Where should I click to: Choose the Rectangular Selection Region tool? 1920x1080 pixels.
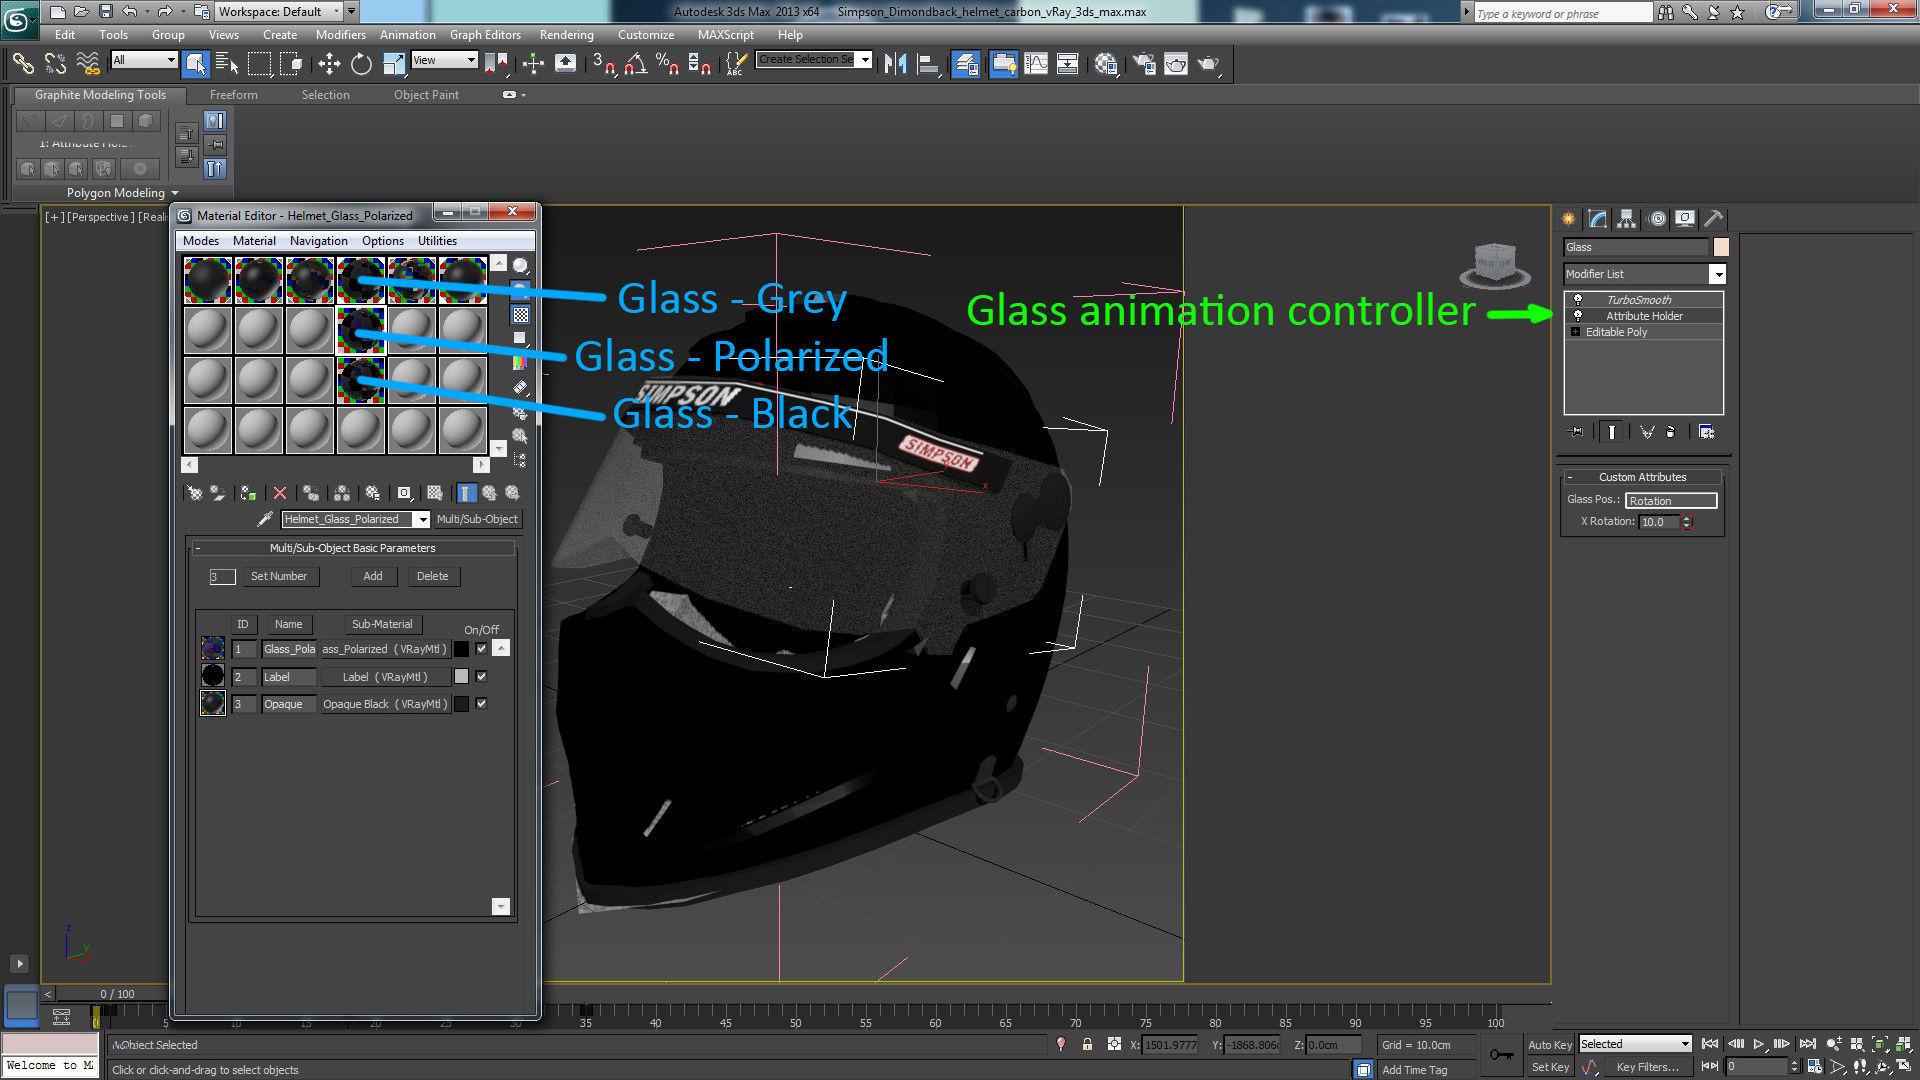(259, 64)
